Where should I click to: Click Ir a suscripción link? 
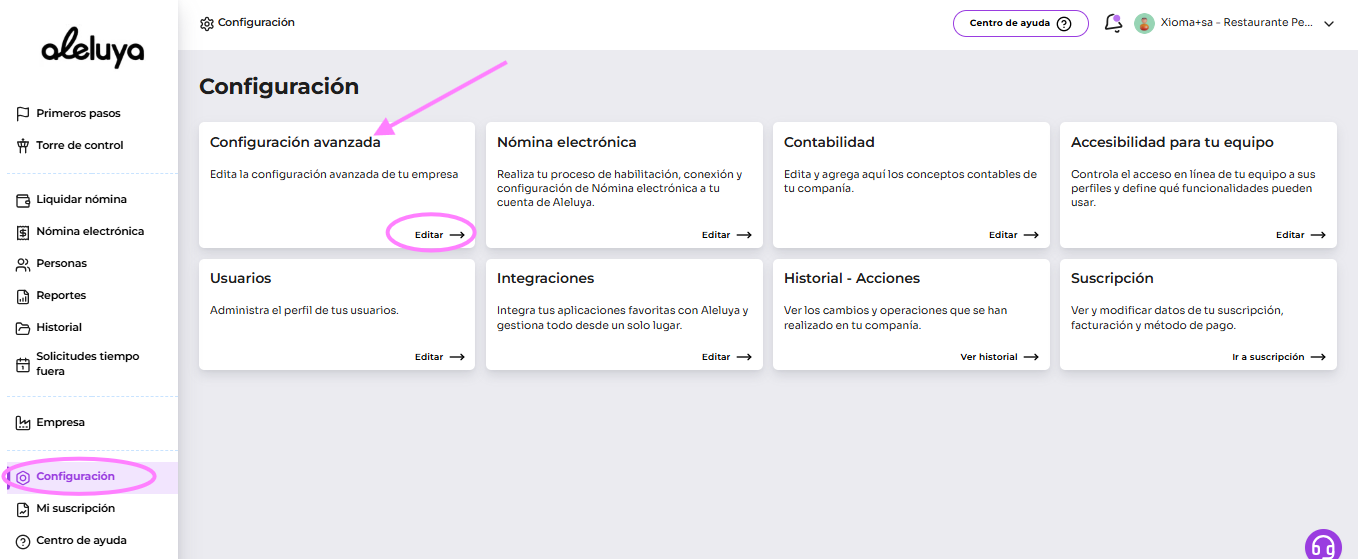click(x=1278, y=357)
